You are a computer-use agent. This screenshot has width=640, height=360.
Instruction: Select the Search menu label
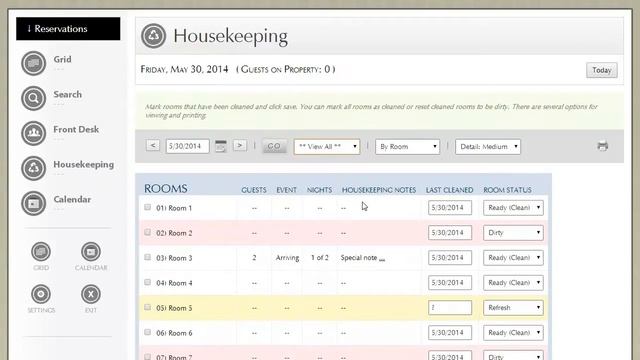tap(68, 94)
